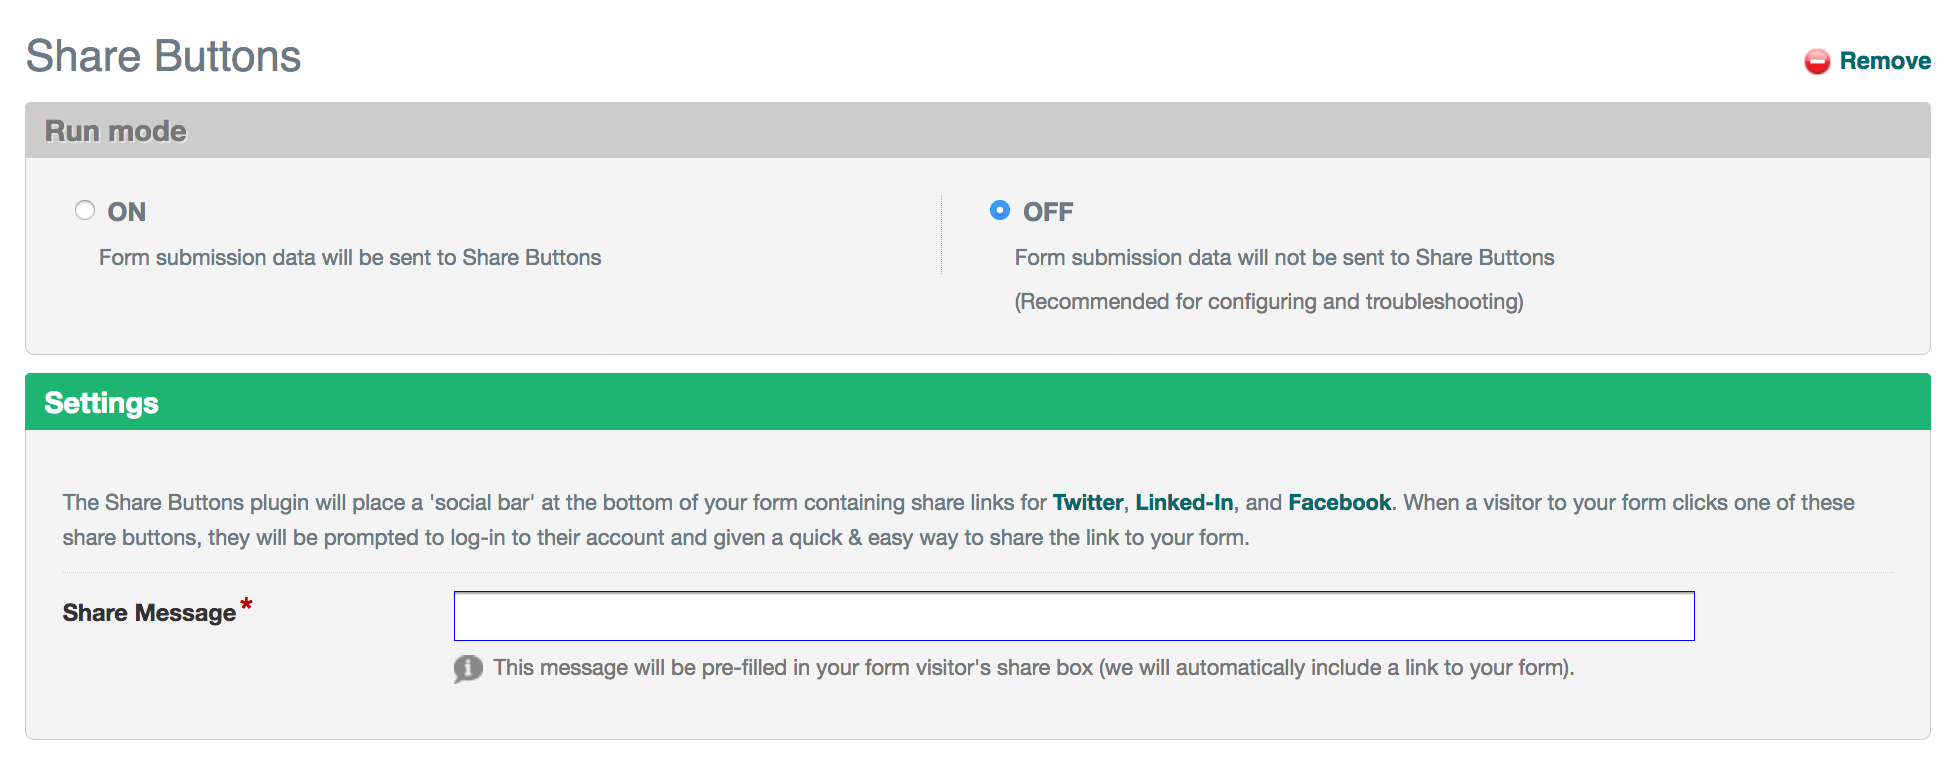Open the Twitter link
Viewport: 1950px width, 772px height.
pos(1087,502)
